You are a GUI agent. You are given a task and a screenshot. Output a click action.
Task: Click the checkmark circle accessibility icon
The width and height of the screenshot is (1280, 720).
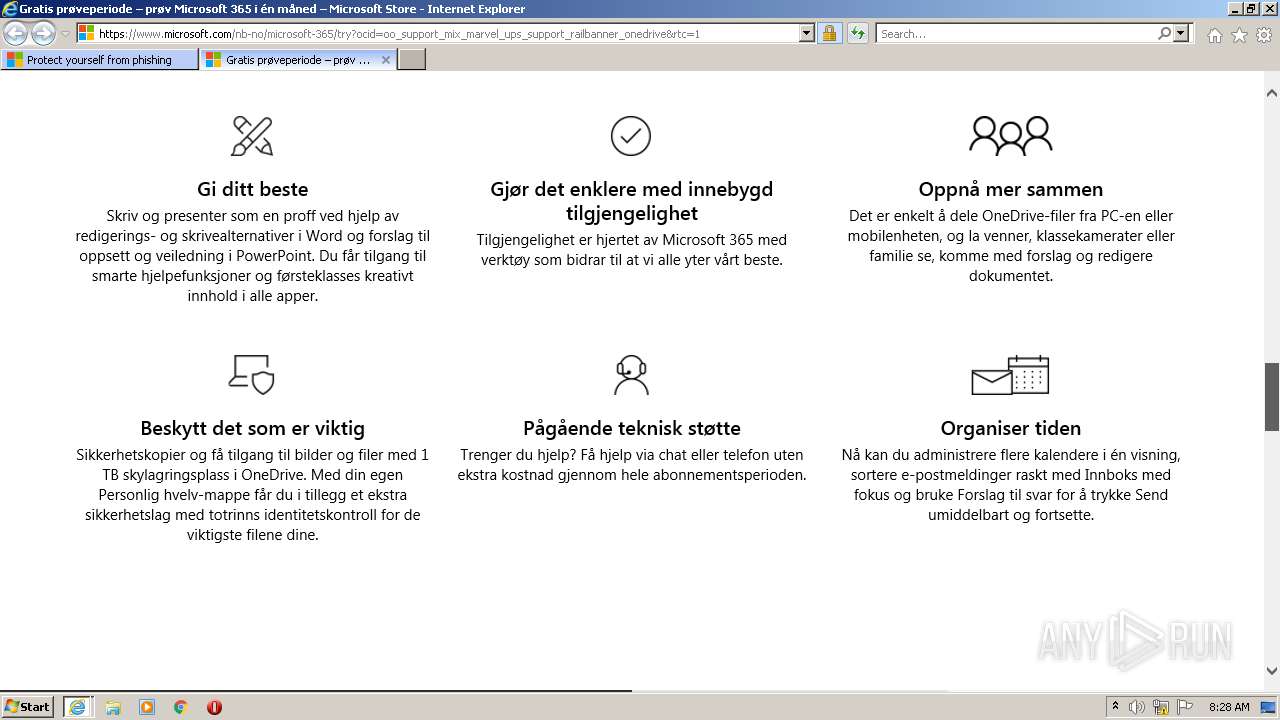pos(631,136)
